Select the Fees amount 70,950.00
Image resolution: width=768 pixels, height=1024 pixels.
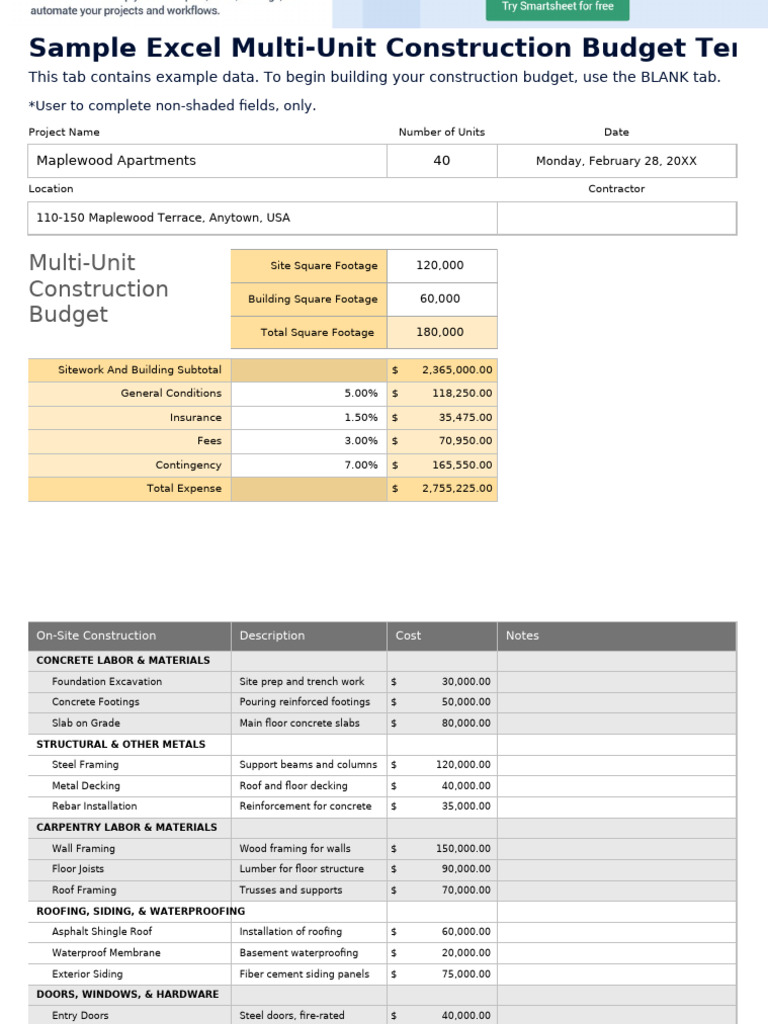coord(442,441)
